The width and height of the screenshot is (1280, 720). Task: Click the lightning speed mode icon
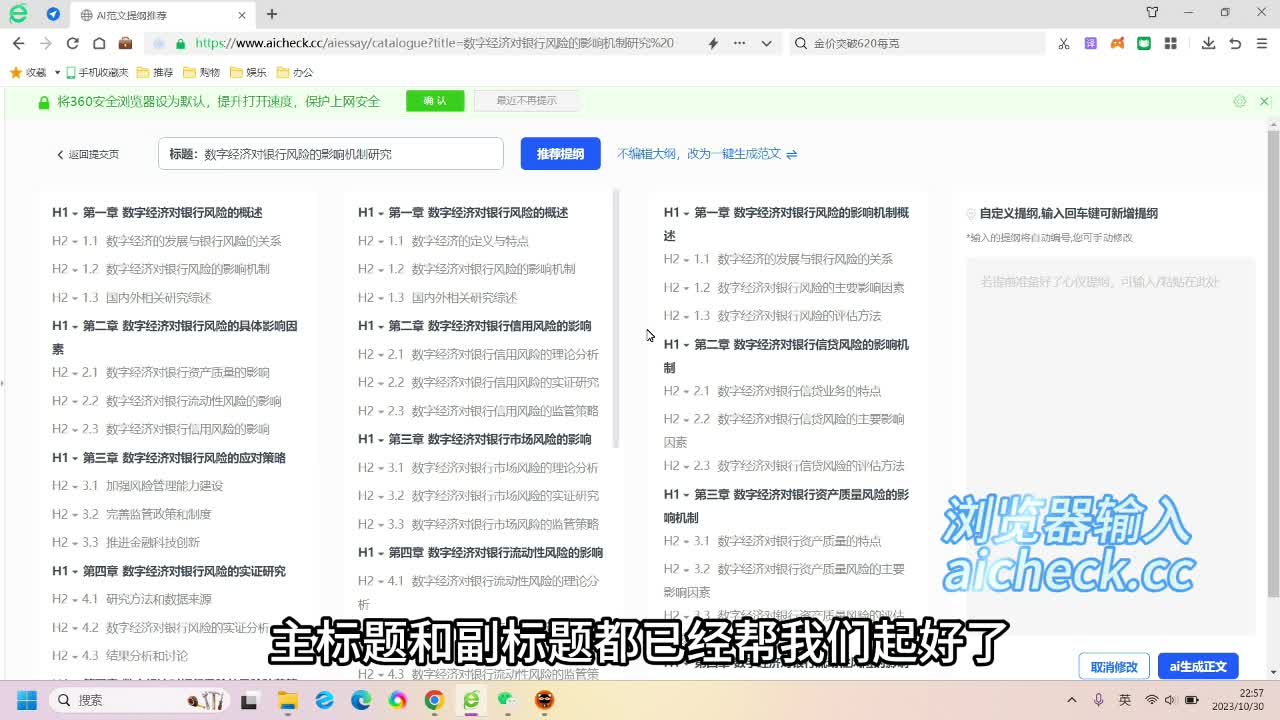[713, 43]
